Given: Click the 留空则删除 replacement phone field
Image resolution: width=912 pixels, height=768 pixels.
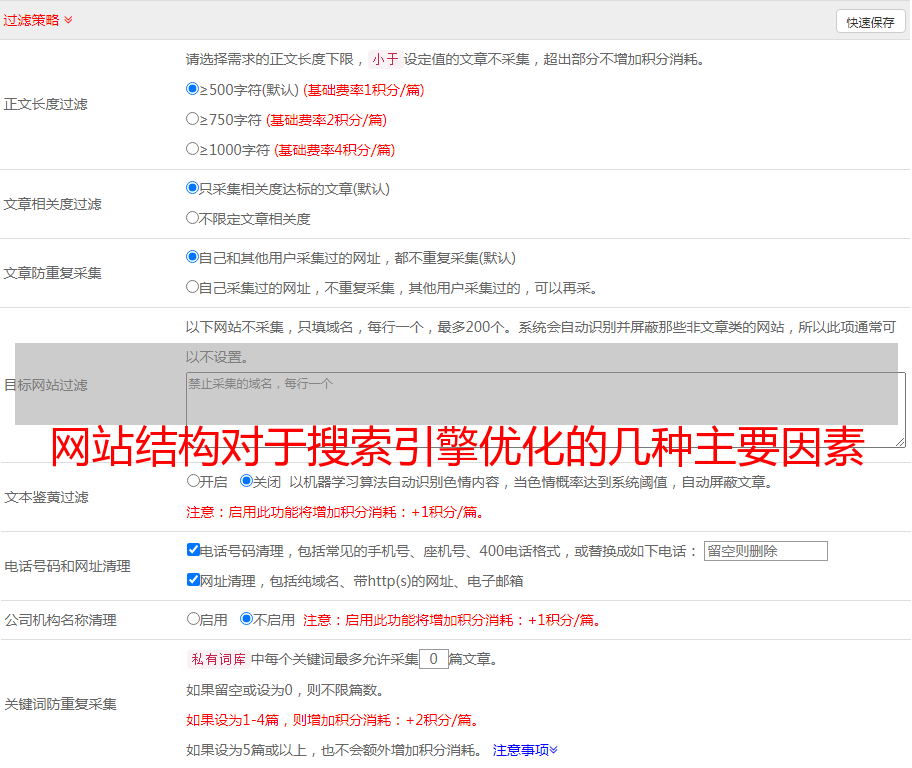Looking at the screenshot, I should tap(765, 551).
